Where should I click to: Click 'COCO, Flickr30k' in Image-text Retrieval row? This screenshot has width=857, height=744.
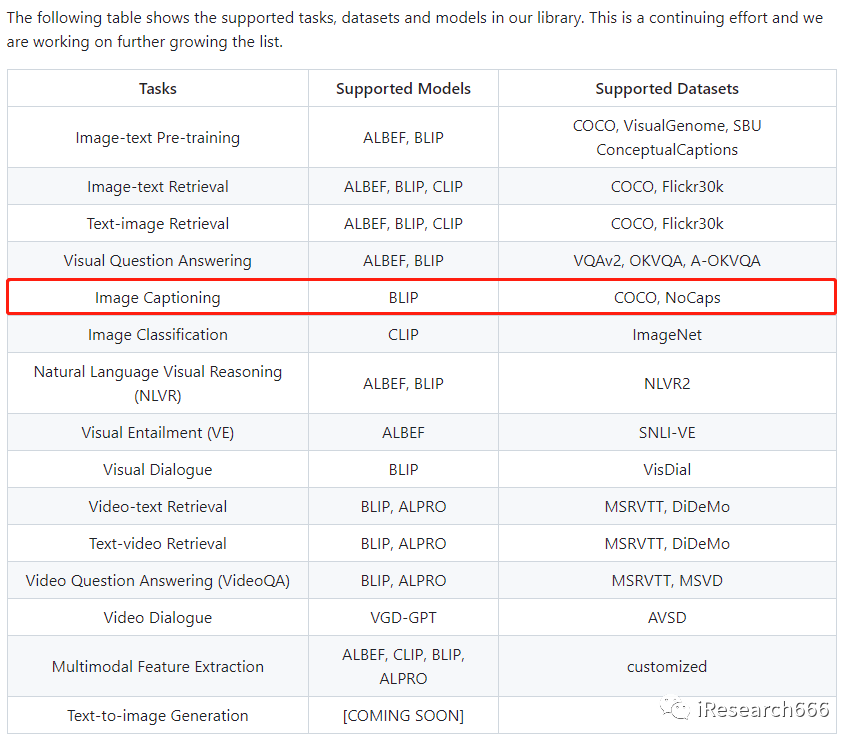click(x=667, y=186)
